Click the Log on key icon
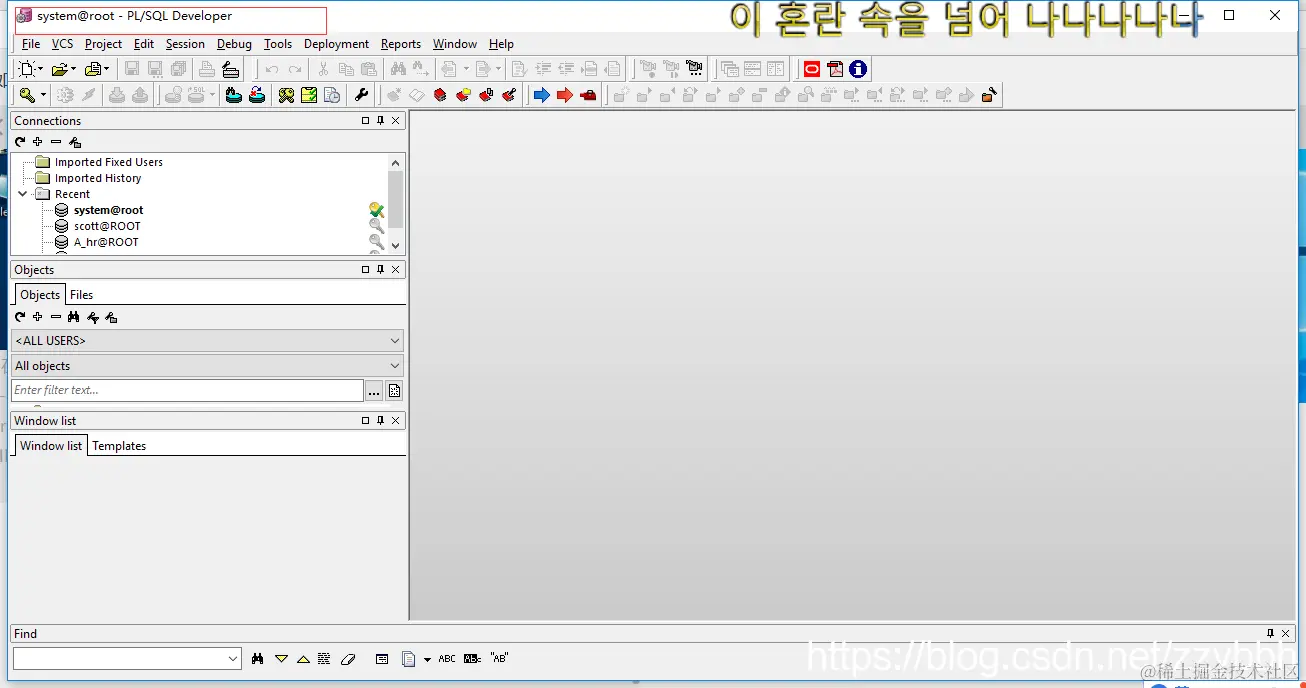This screenshot has height=688, width=1306. [x=27, y=95]
